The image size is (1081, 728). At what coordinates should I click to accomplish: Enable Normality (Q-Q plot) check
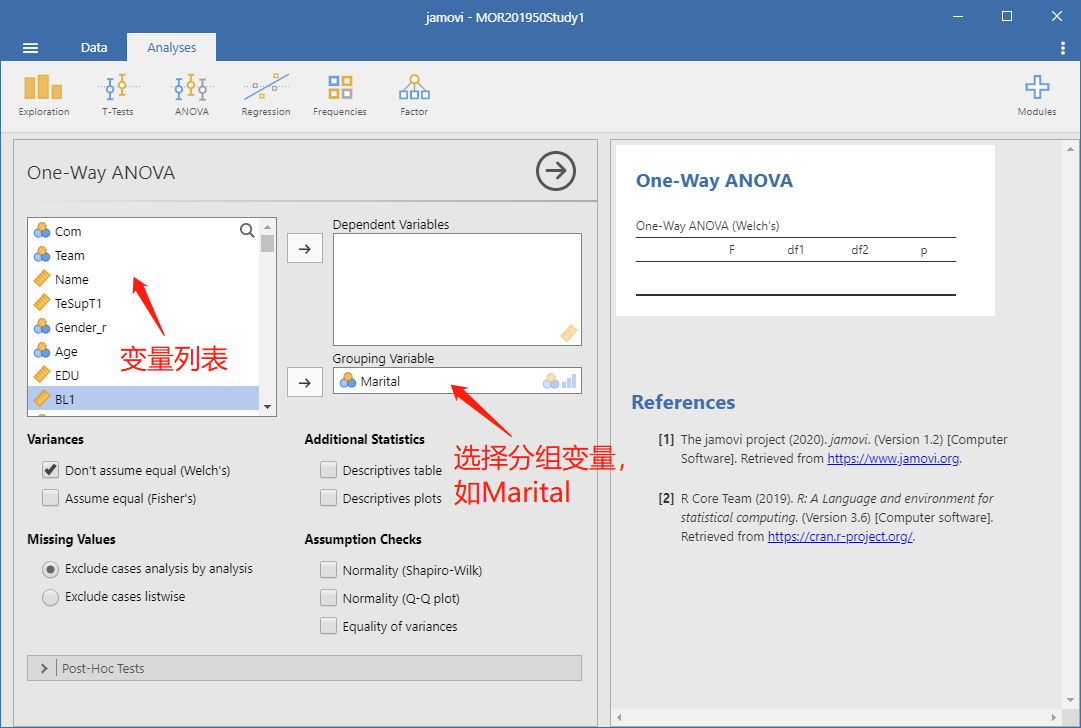(x=328, y=598)
